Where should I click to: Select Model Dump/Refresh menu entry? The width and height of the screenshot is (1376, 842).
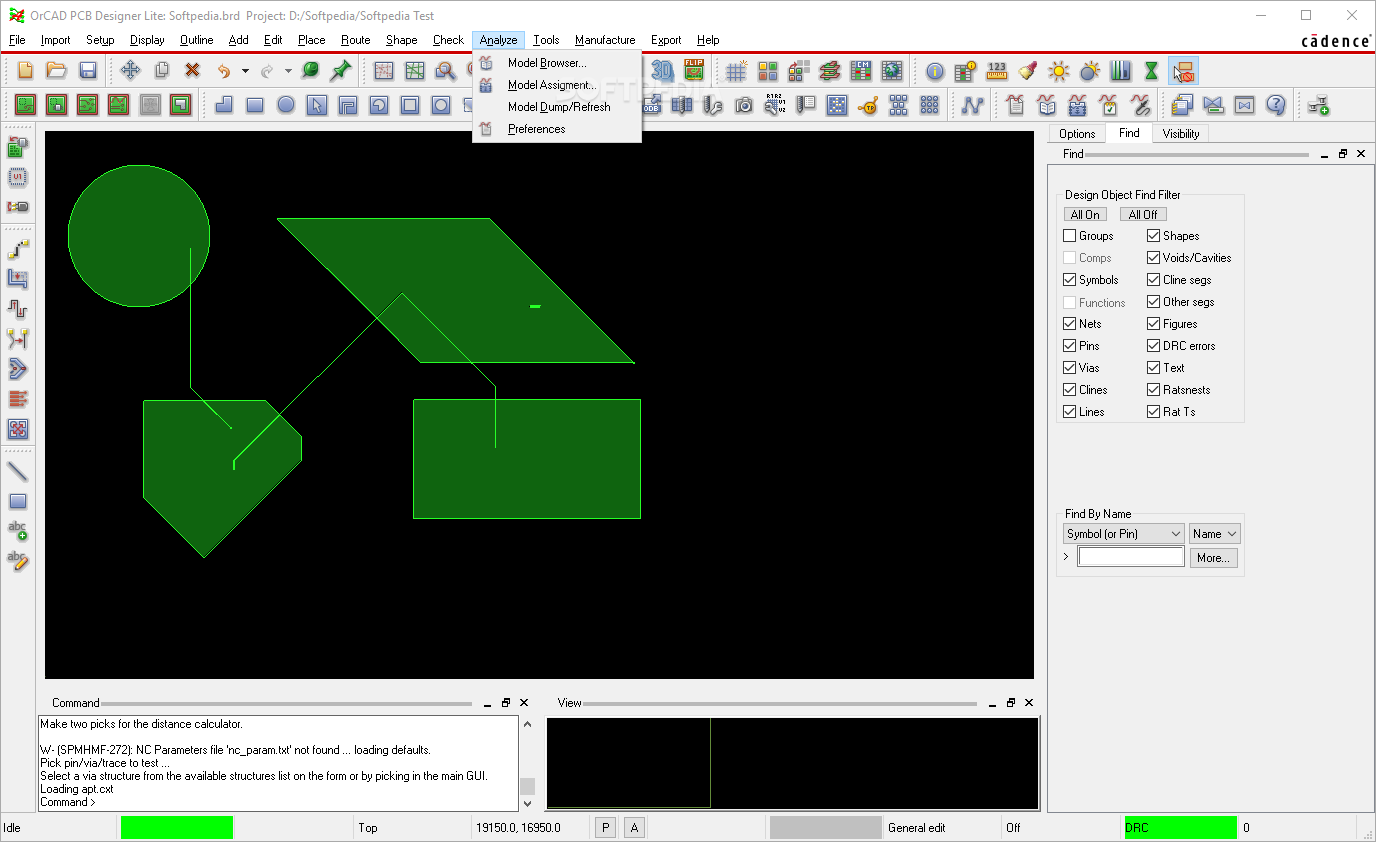(x=559, y=107)
